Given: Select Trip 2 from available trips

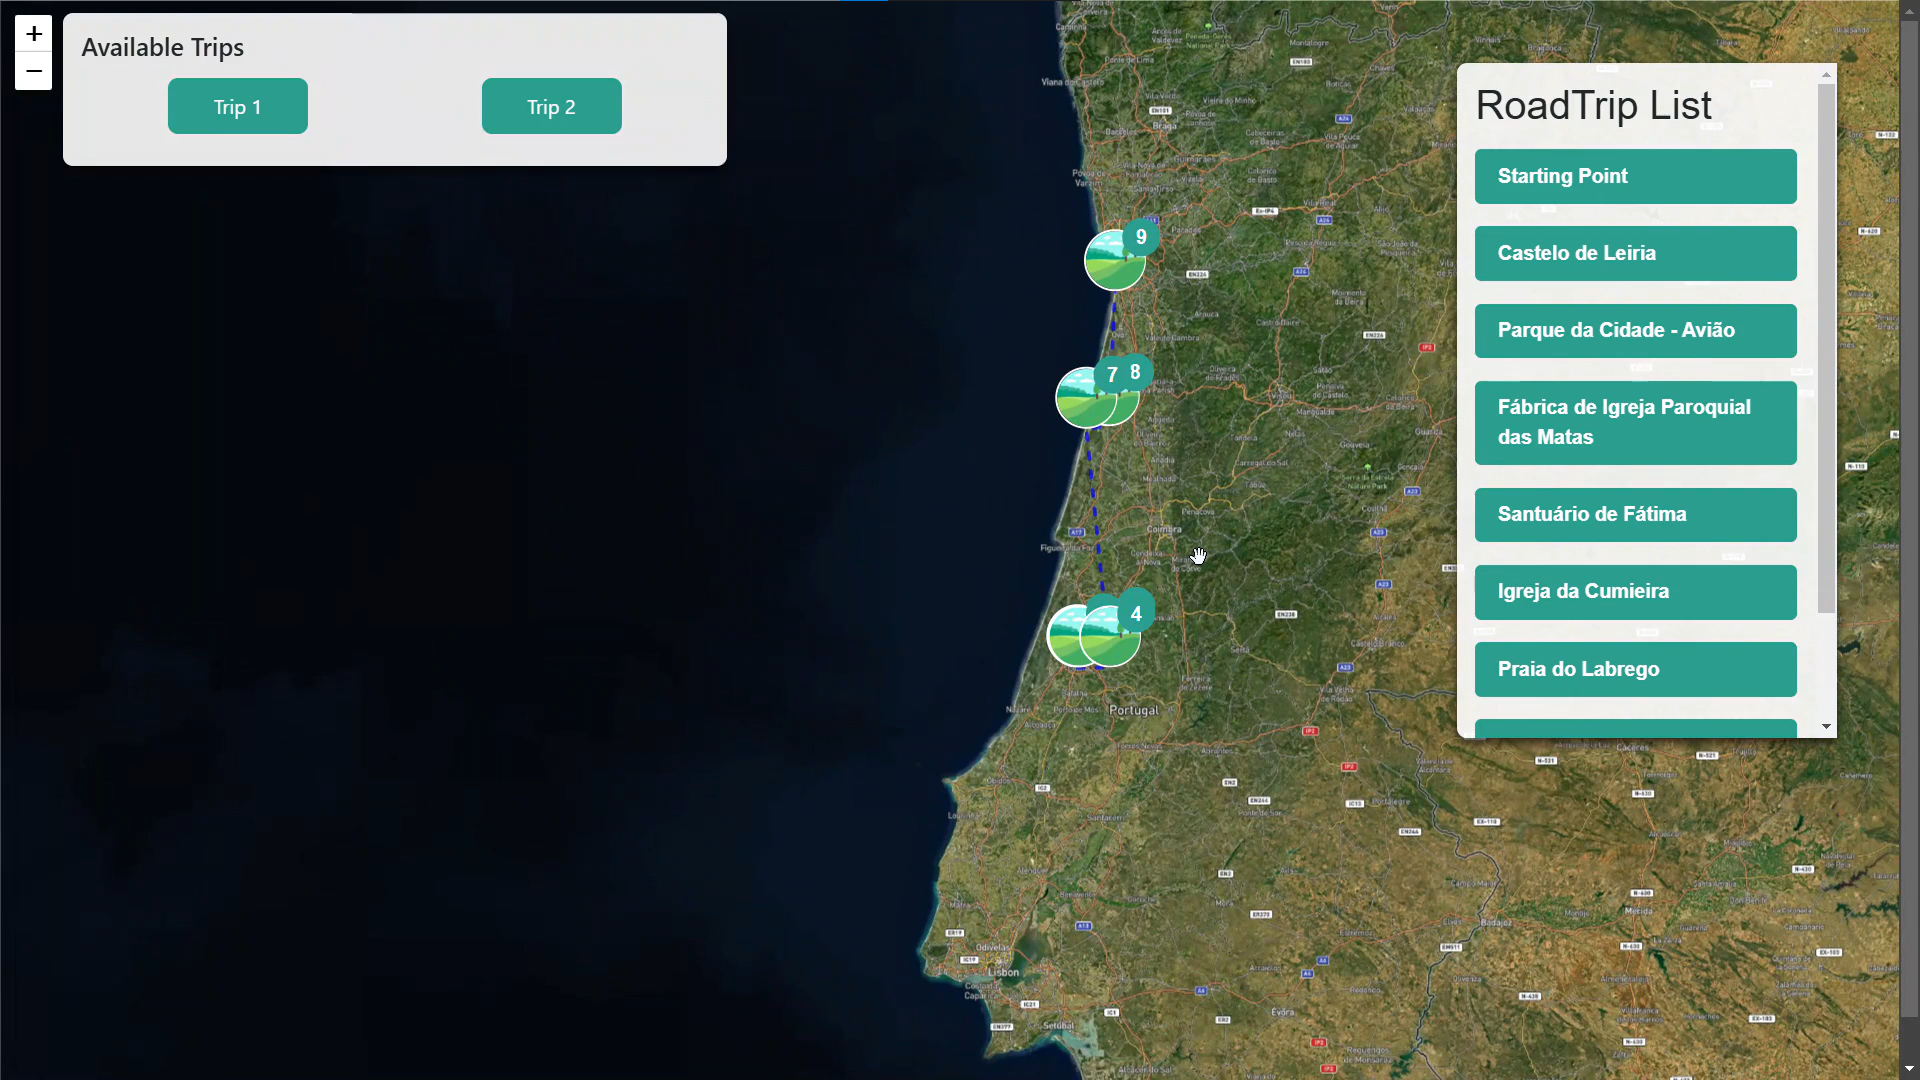Looking at the screenshot, I should tap(551, 107).
